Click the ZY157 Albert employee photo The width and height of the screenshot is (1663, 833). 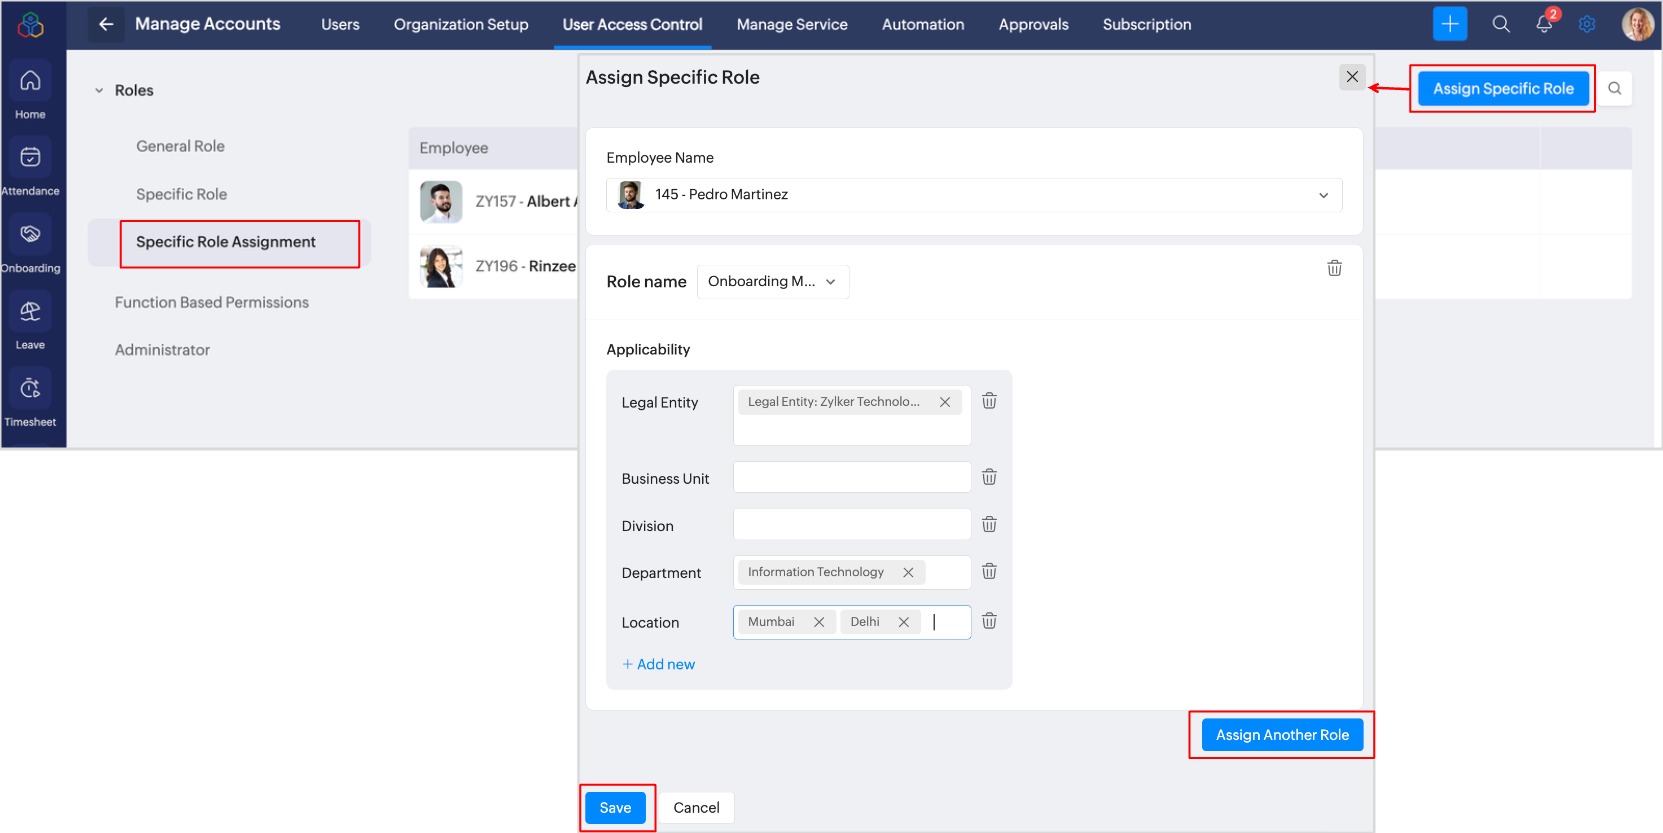coord(441,202)
